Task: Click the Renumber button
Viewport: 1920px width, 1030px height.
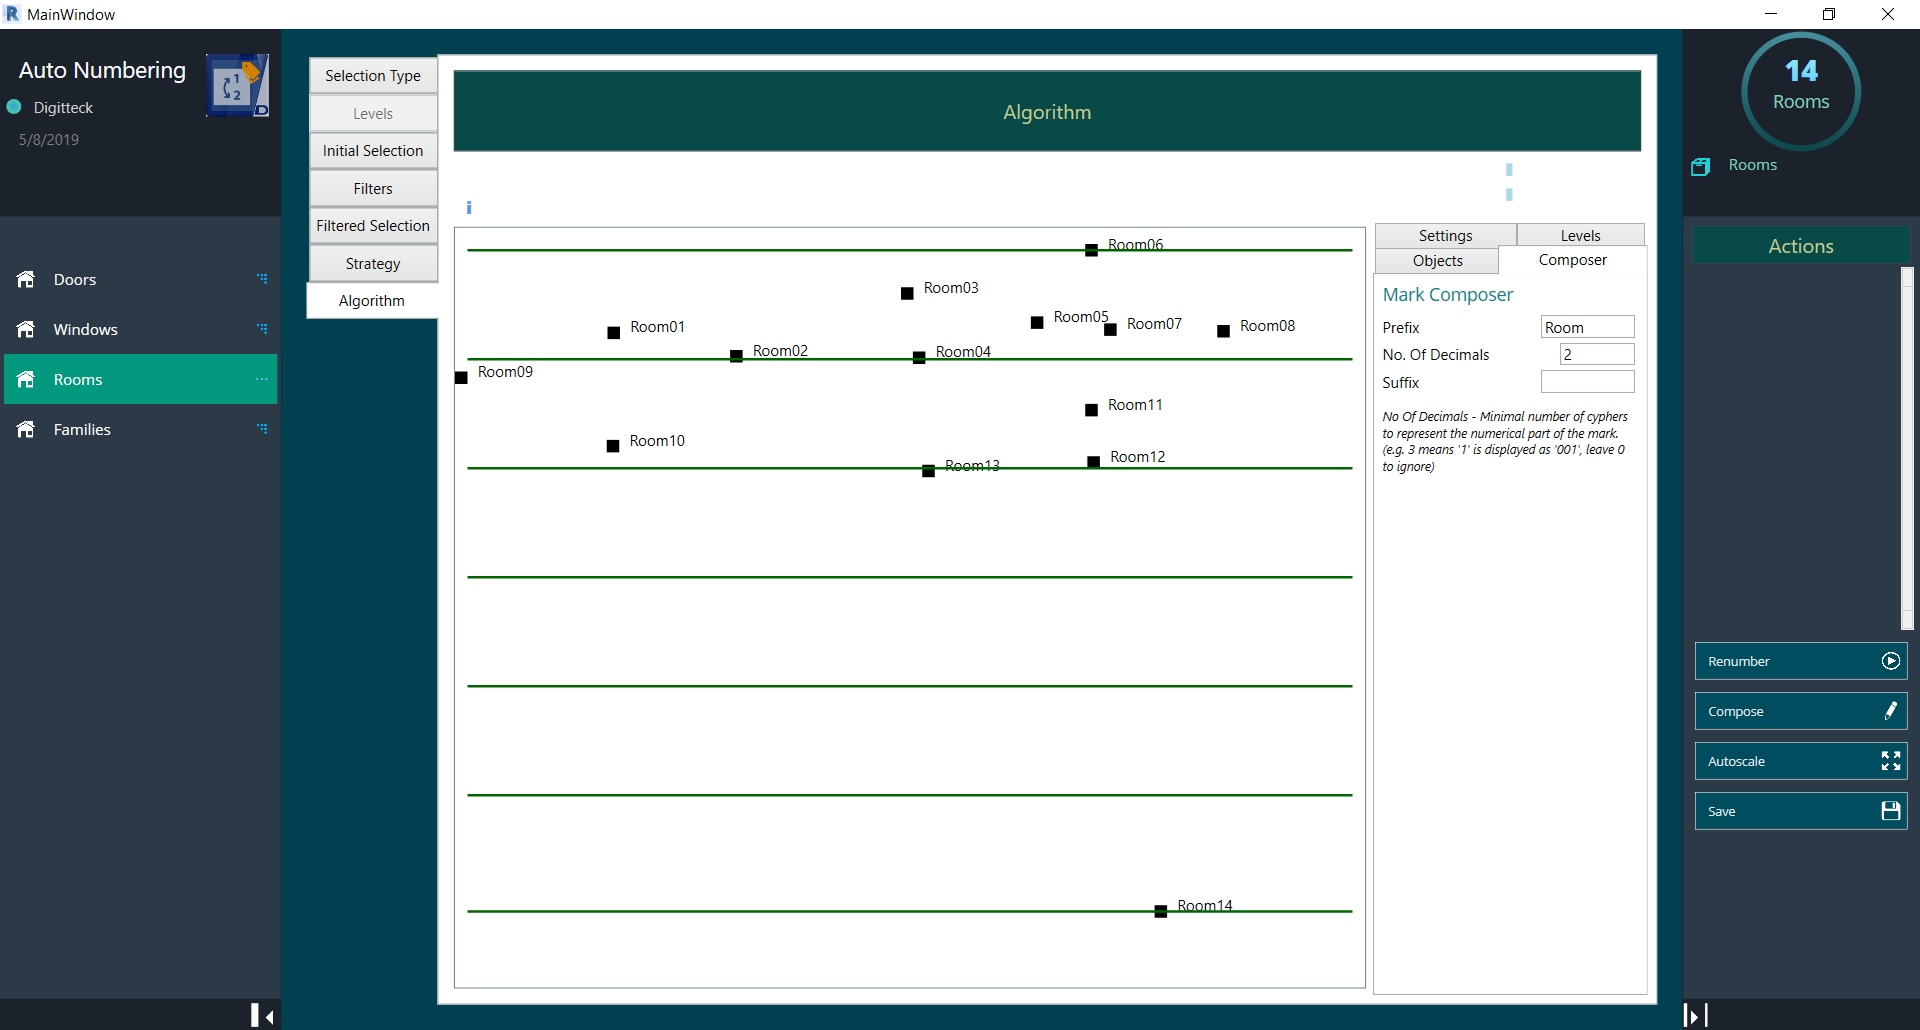Action: pyautogui.click(x=1801, y=661)
